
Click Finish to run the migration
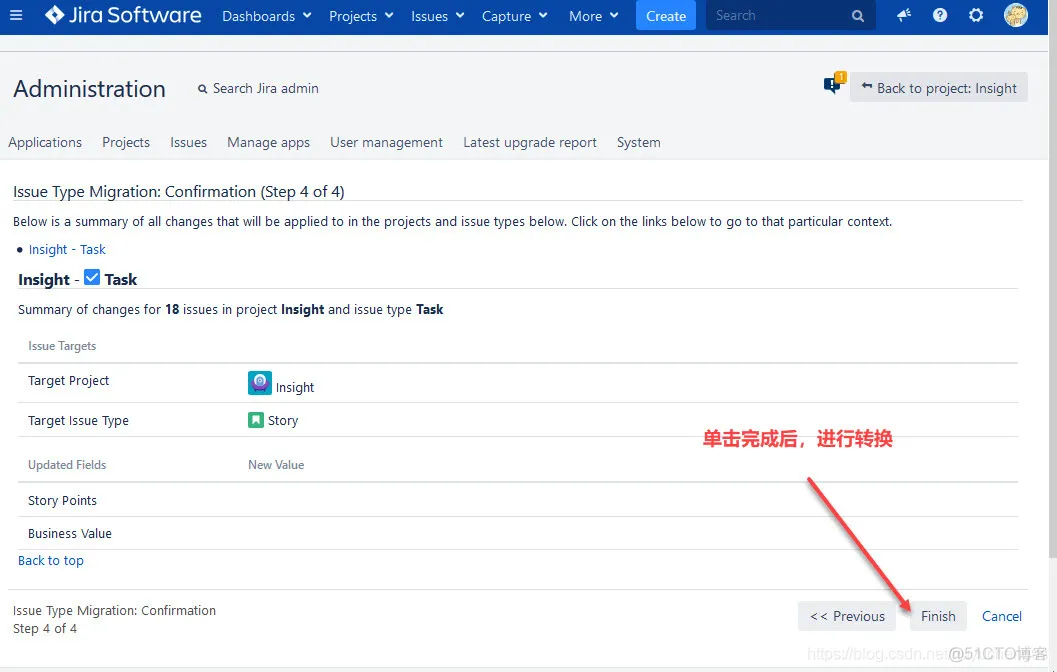(938, 616)
